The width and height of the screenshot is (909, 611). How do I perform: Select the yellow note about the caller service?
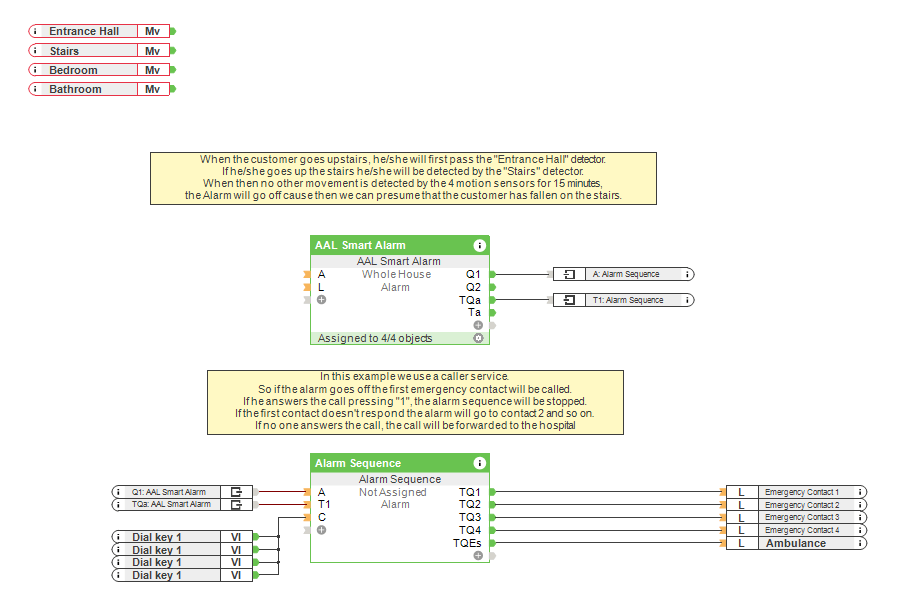[415, 403]
